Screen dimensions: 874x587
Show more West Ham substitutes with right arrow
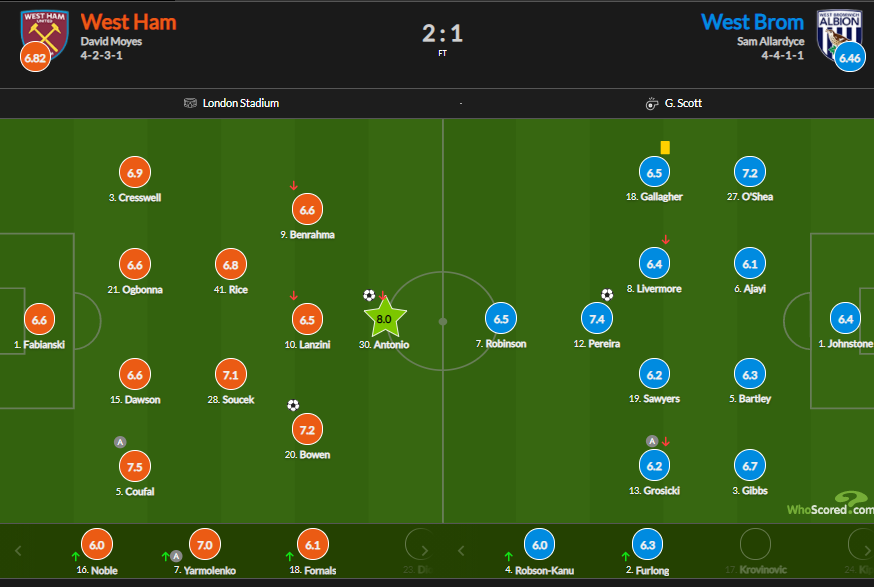[x=427, y=550]
